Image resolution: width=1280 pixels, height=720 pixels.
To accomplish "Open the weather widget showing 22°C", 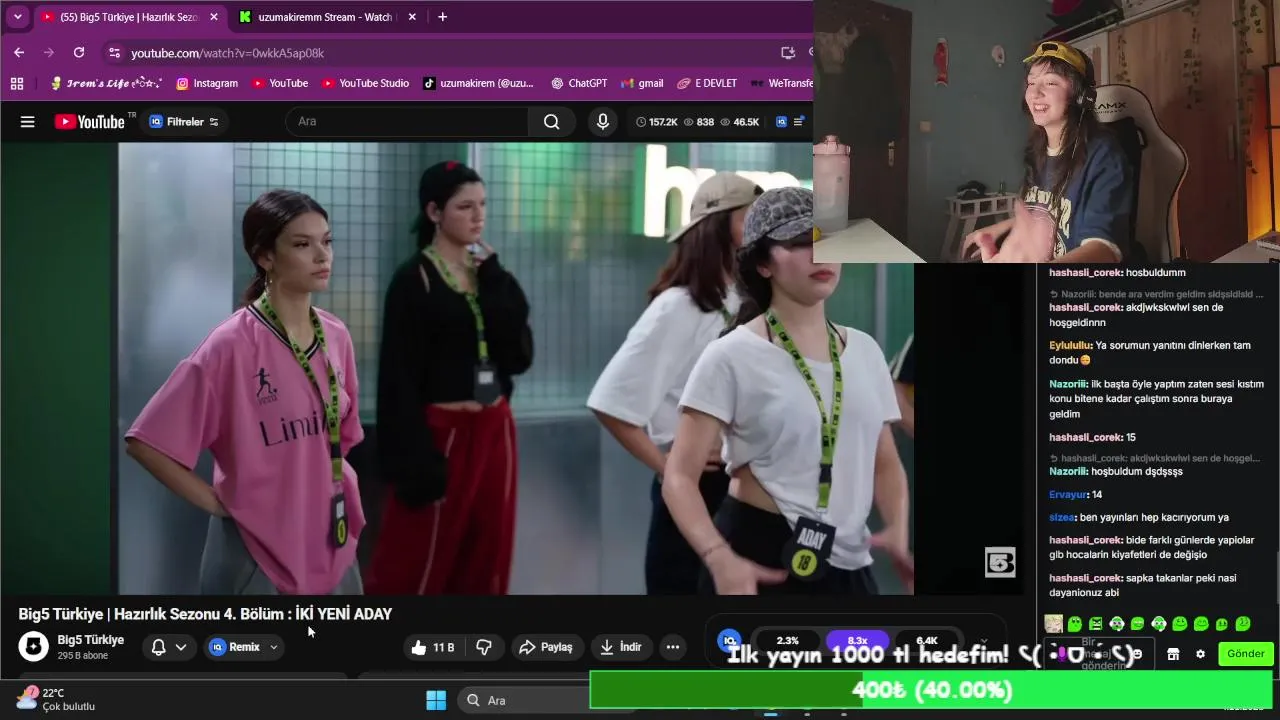I will 56,699.
